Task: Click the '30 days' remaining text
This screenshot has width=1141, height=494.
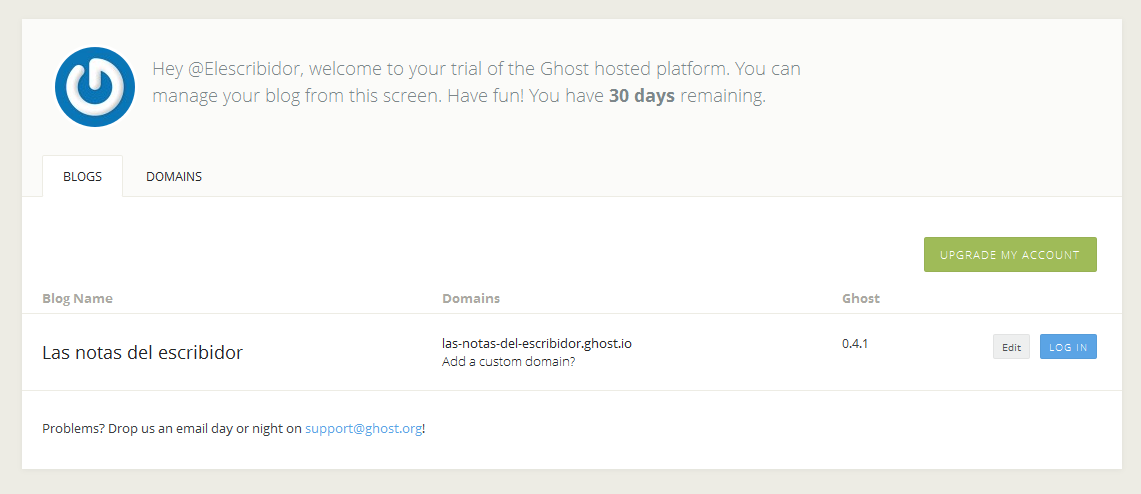Action: (x=642, y=96)
